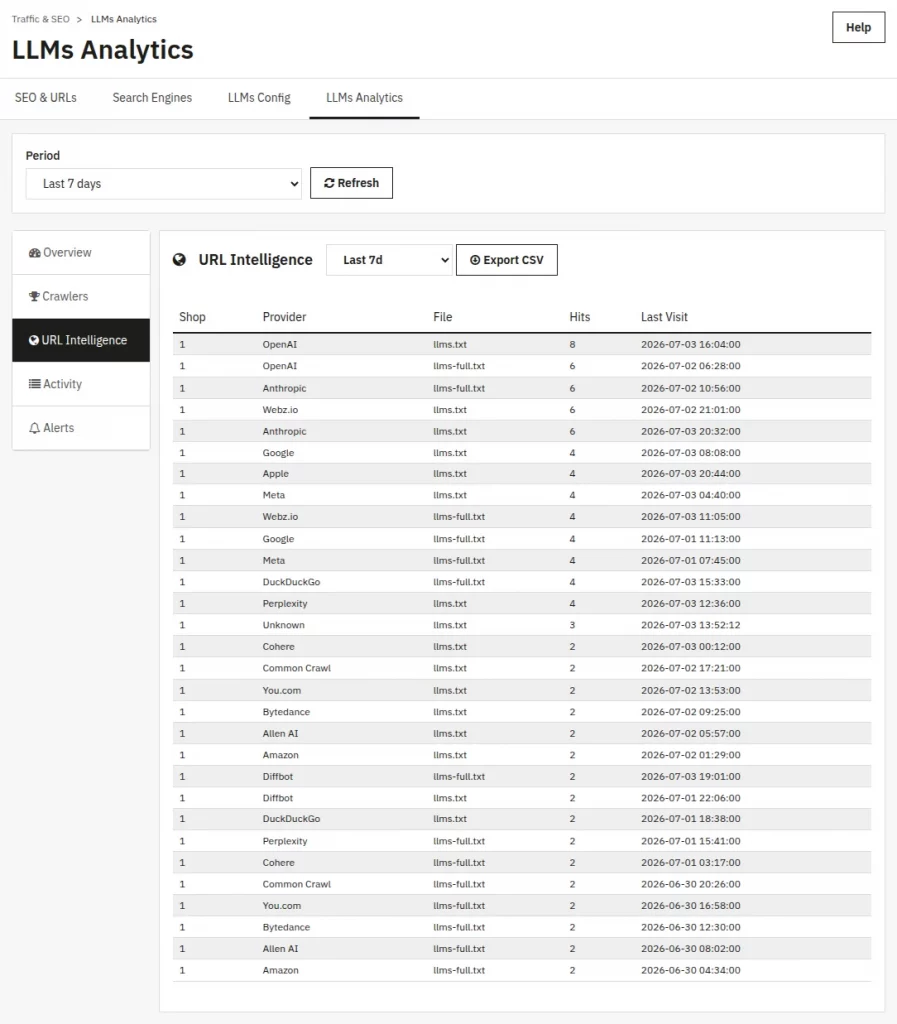Click timestamp 2026-07-01 11:13:00
Viewport: 897px width, 1024px height.
tap(691, 539)
